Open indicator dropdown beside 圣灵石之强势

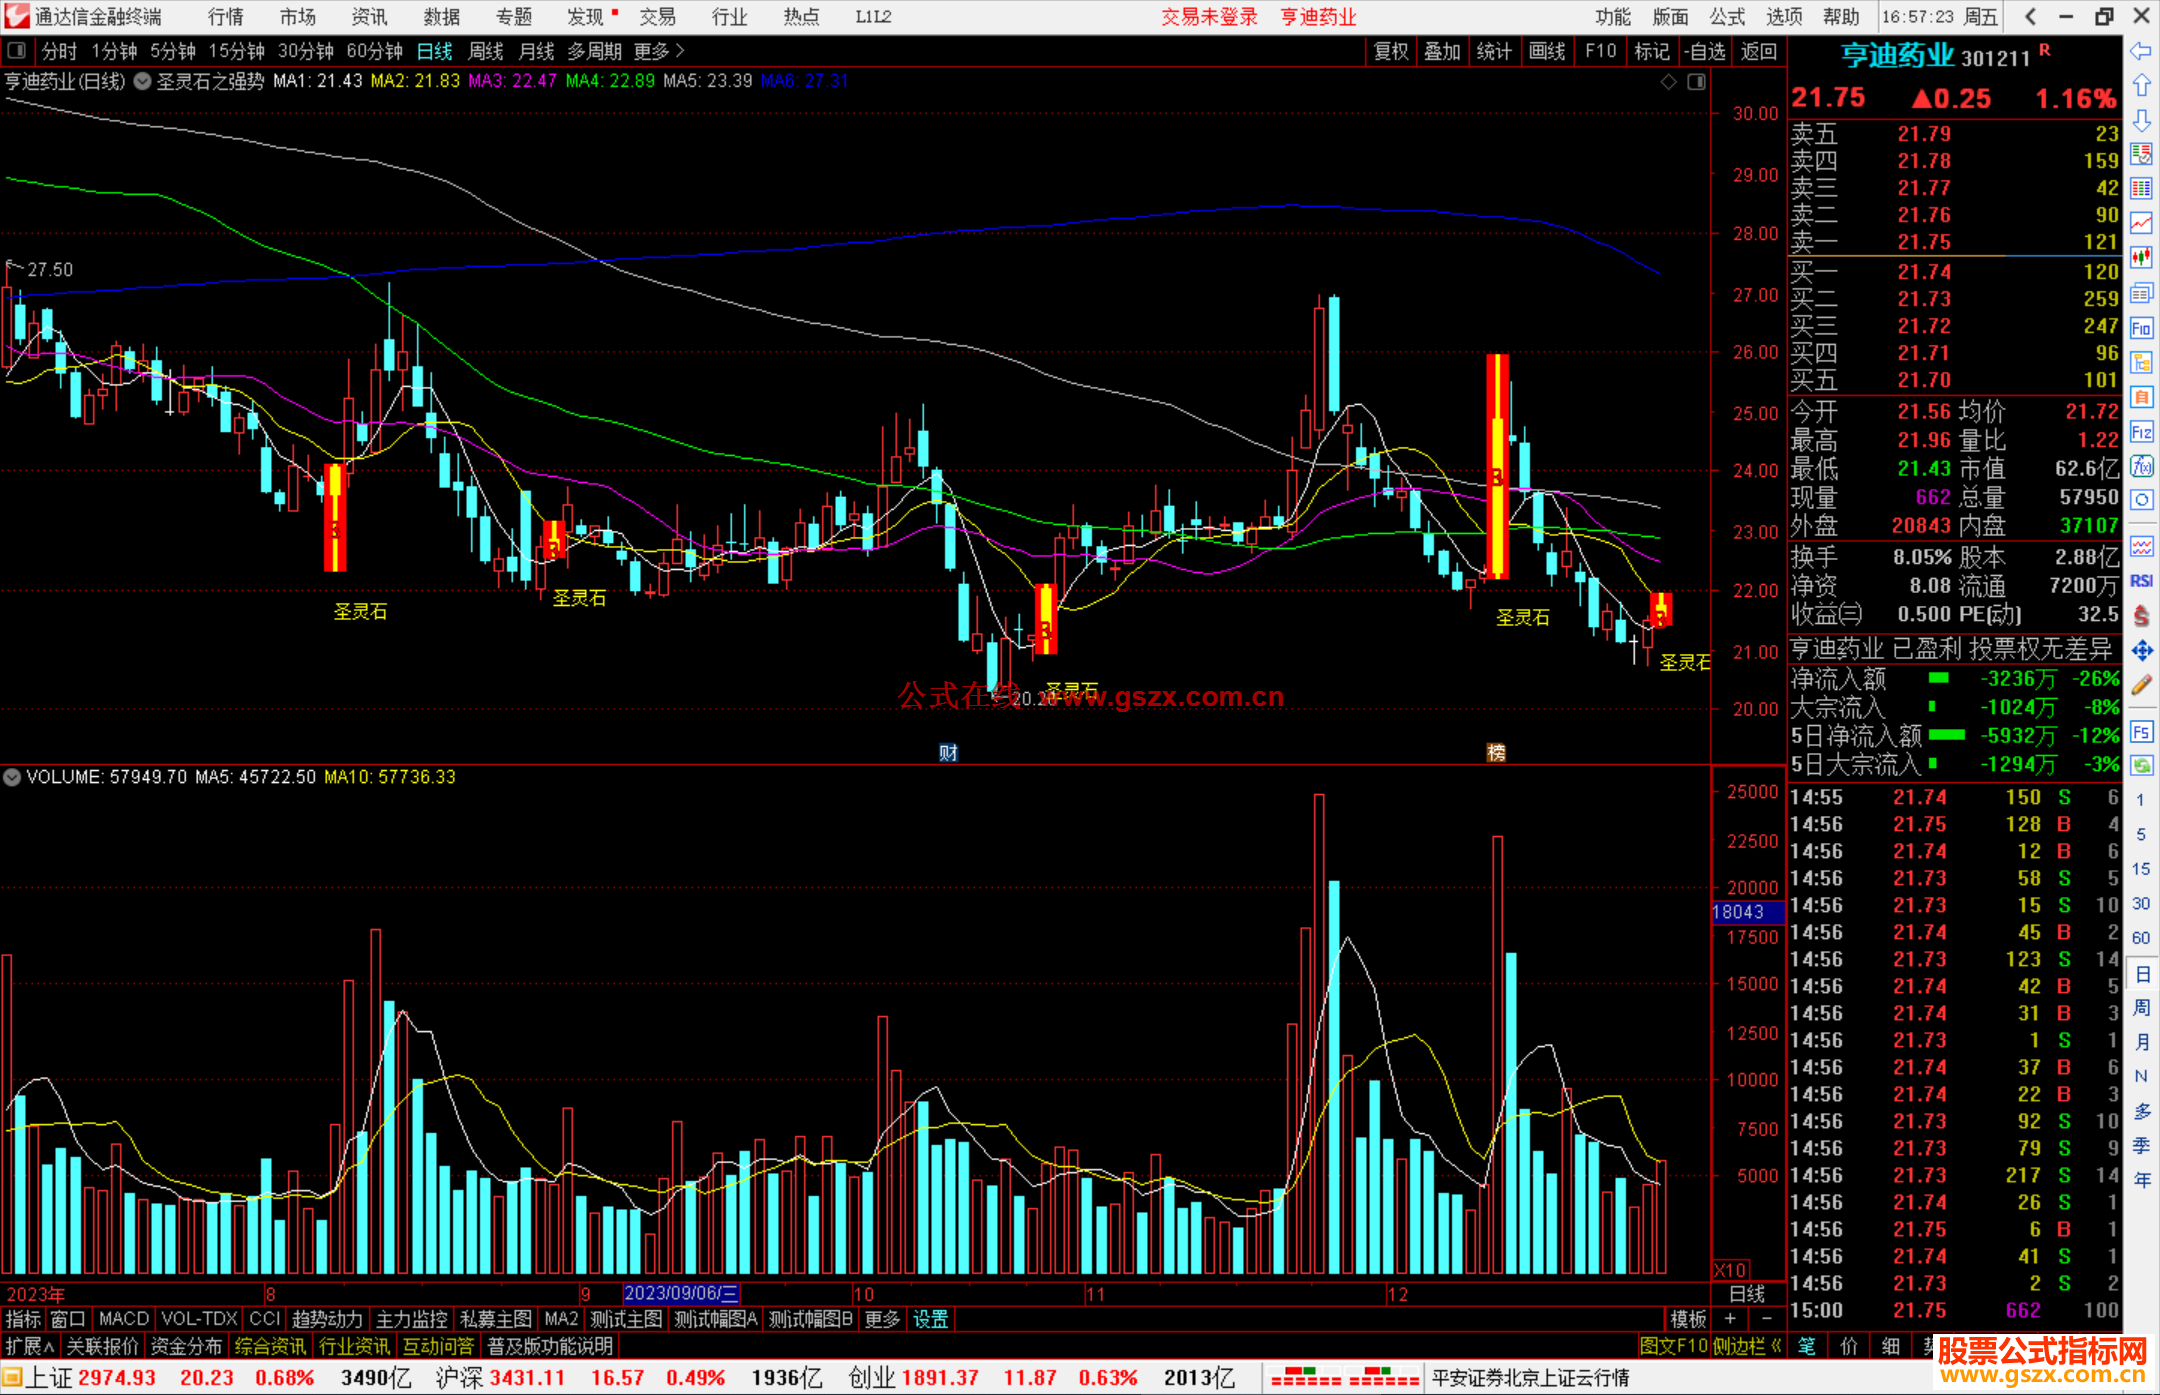click(143, 81)
